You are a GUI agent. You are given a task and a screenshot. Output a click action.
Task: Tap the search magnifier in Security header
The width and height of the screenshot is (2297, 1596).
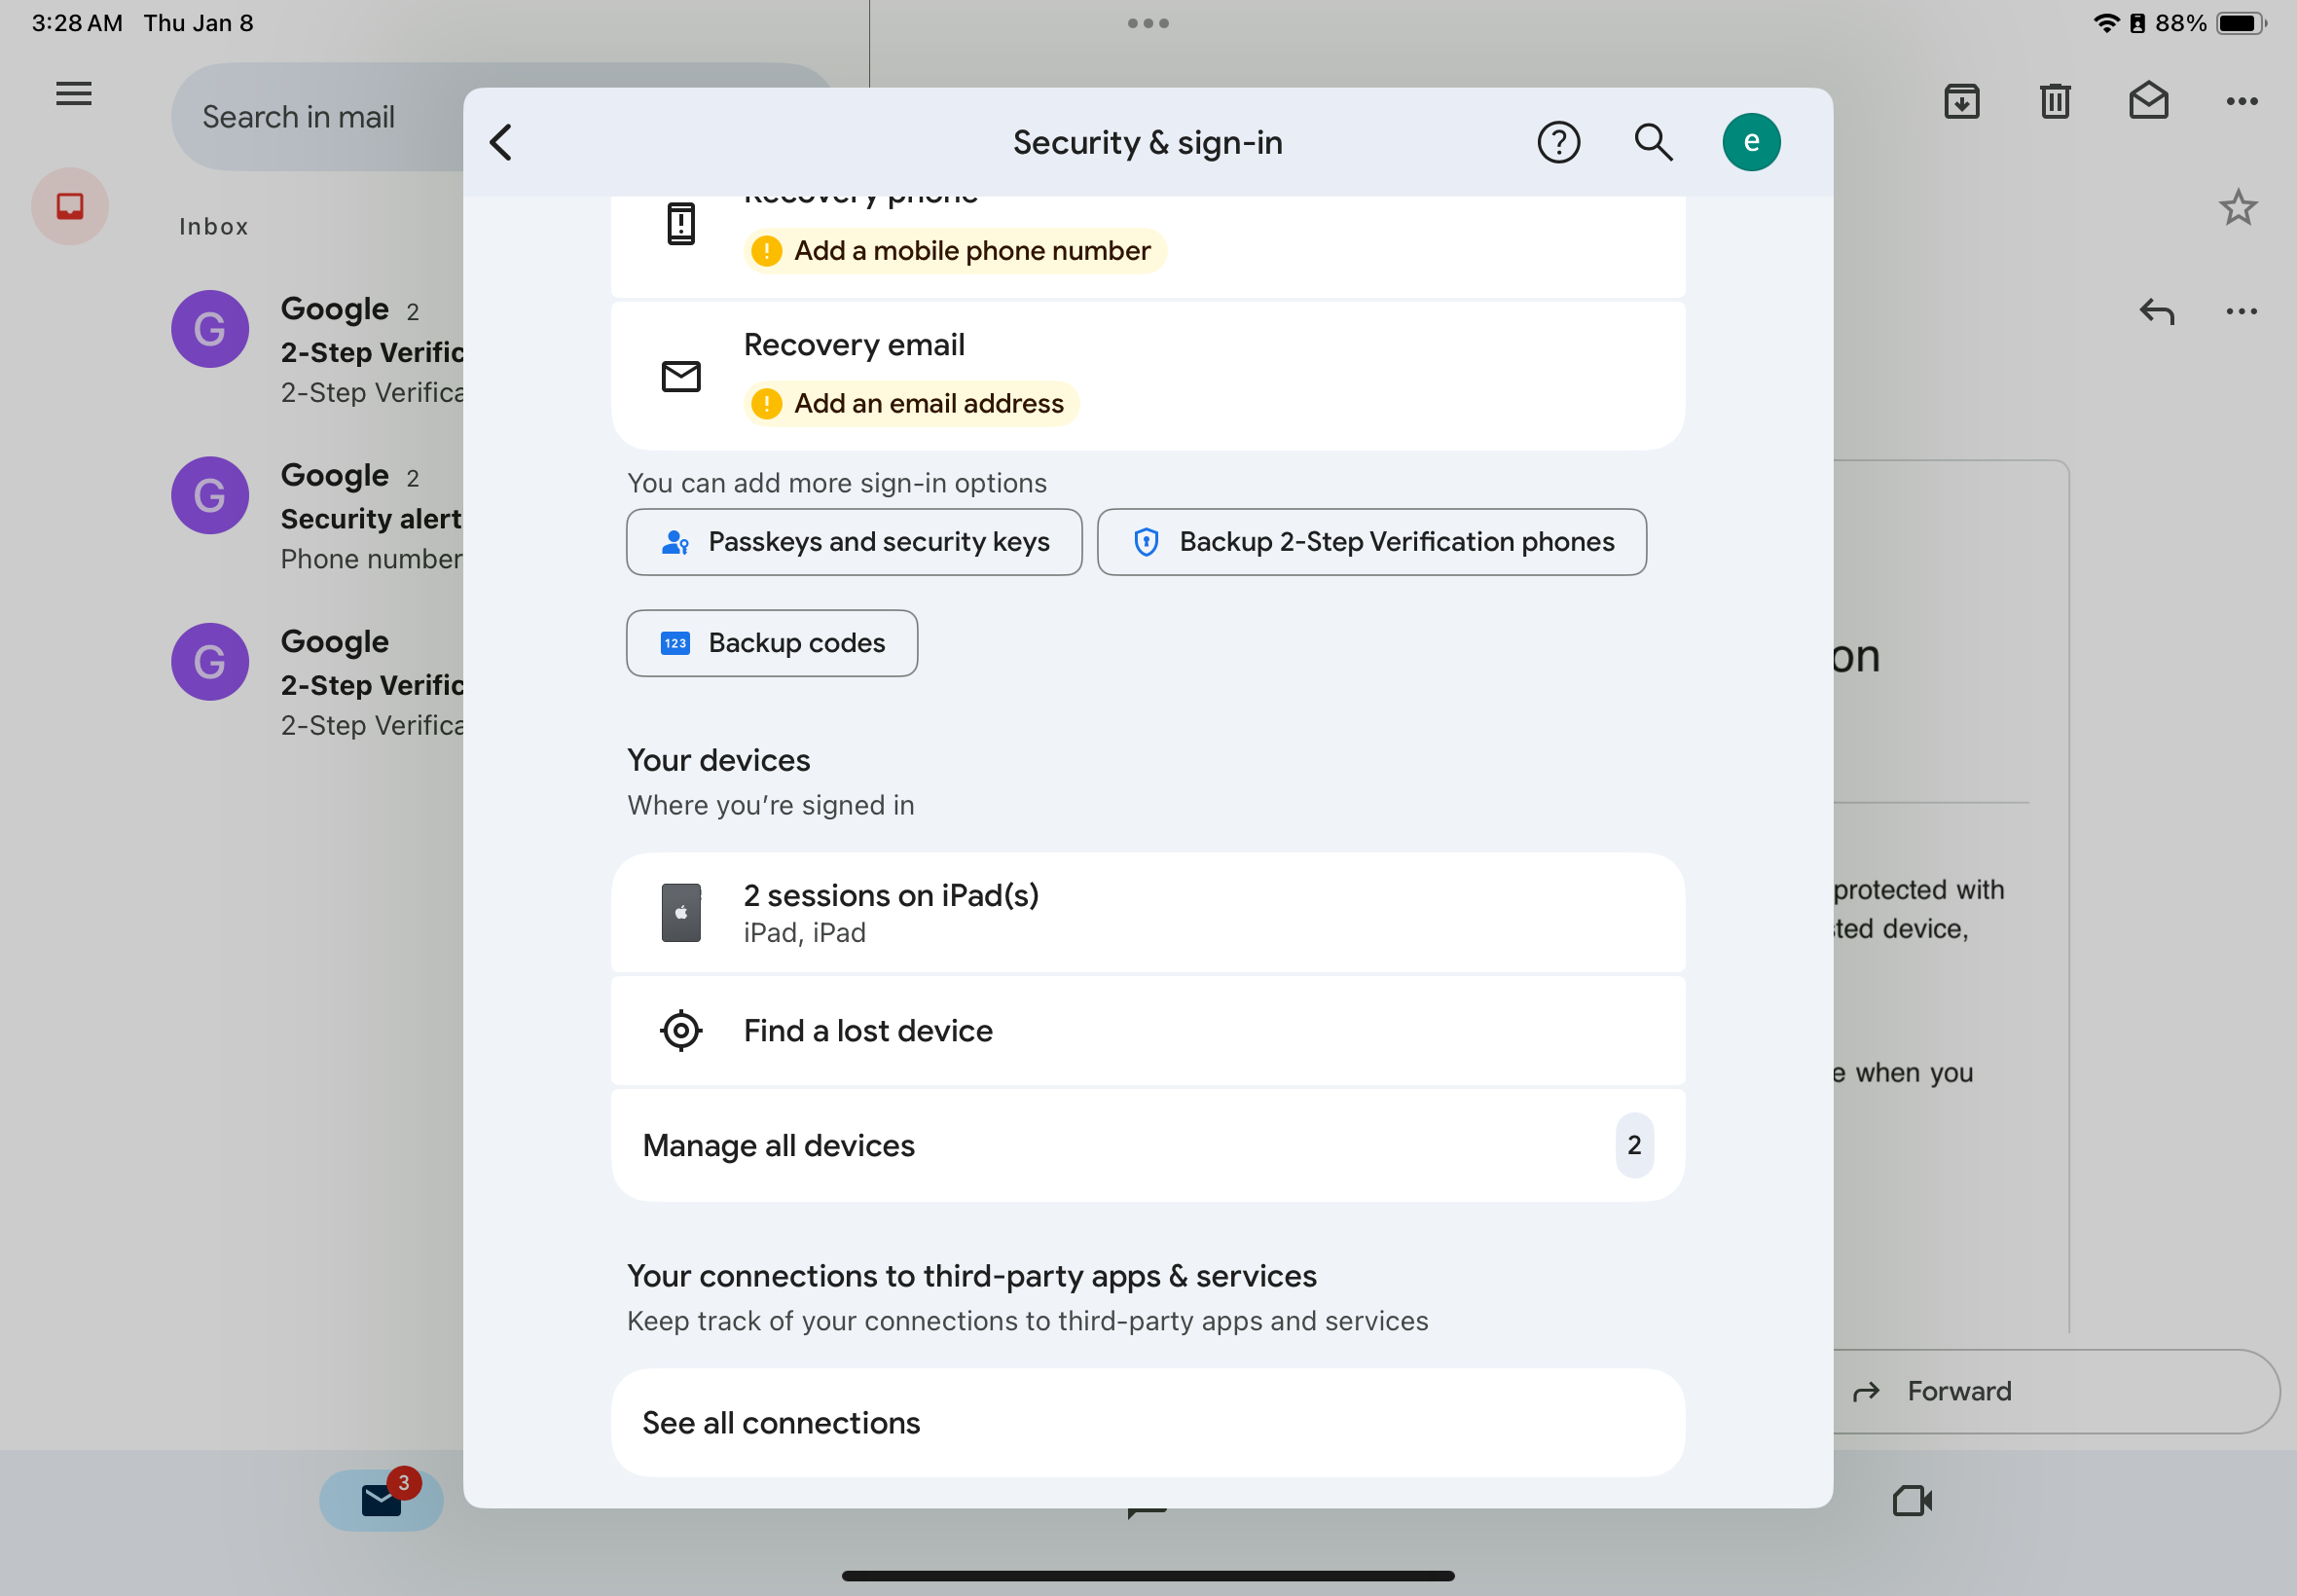coord(1653,142)
